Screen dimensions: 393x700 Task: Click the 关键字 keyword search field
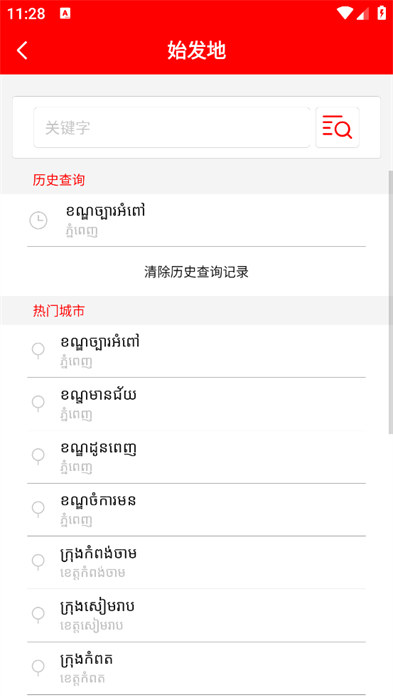coord(172,127)
